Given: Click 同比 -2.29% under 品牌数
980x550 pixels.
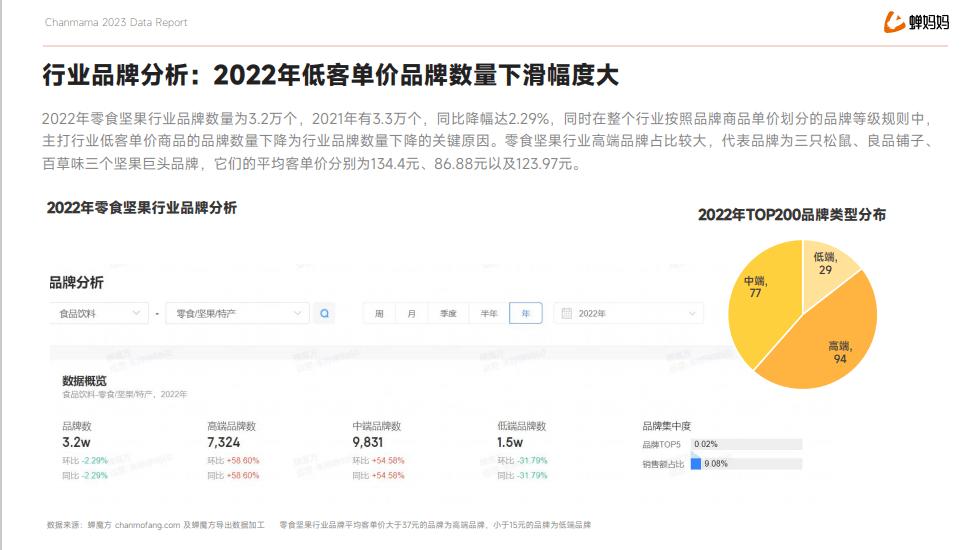Looking at the screenshot, I should pos(85,476).
